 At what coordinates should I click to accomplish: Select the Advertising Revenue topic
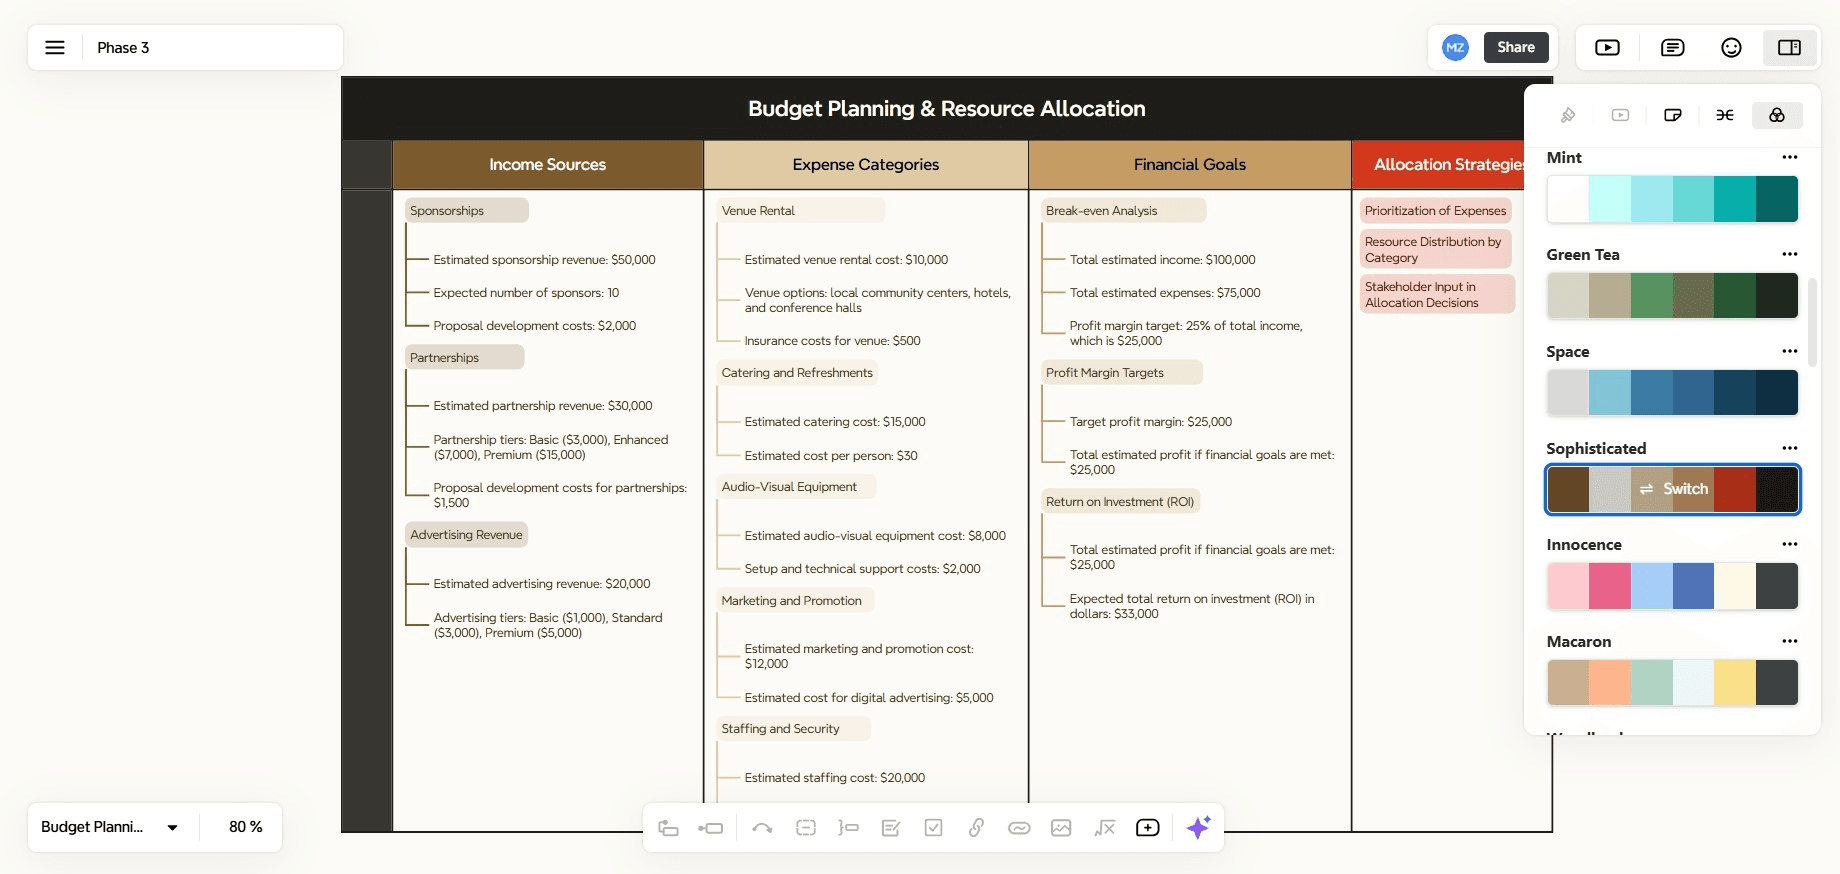tap(466, 535)
